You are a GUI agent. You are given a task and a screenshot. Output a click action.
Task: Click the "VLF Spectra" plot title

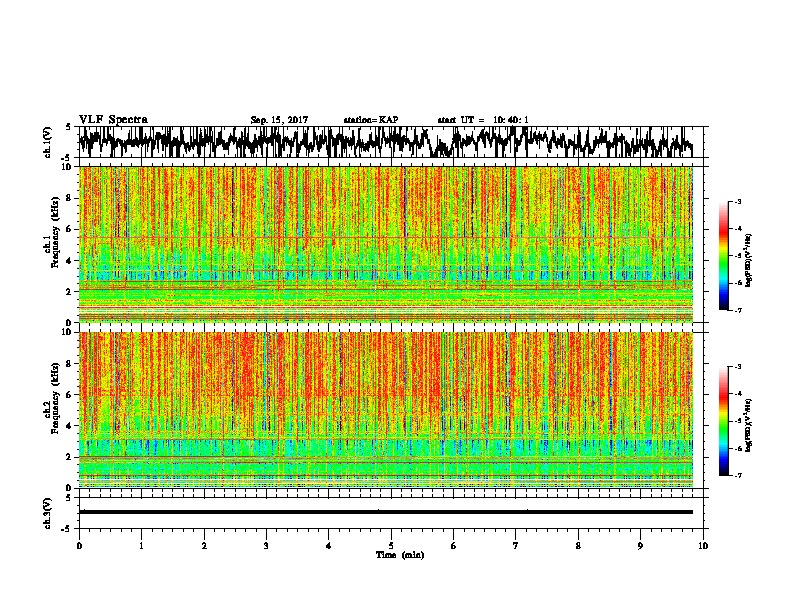coord(113,120)
